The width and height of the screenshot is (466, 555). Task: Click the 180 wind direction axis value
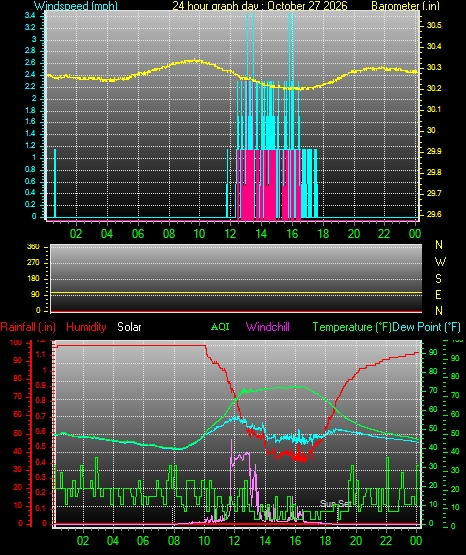pyautogui.click(x=33, y=279)
